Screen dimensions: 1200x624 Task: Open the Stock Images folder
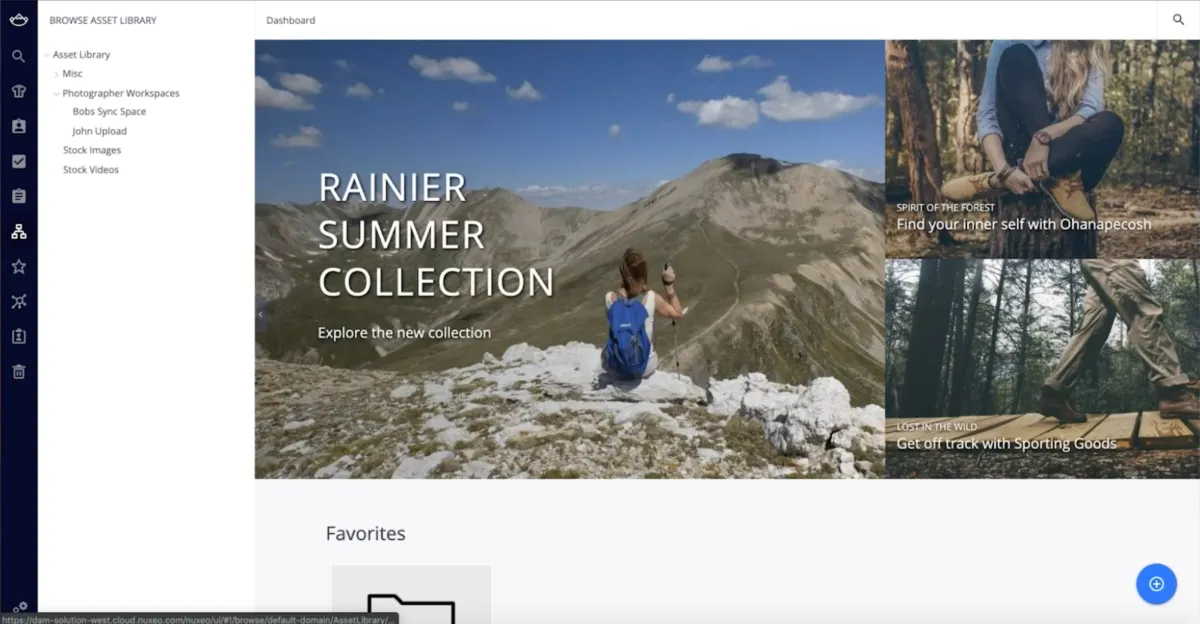pos(92,150)
